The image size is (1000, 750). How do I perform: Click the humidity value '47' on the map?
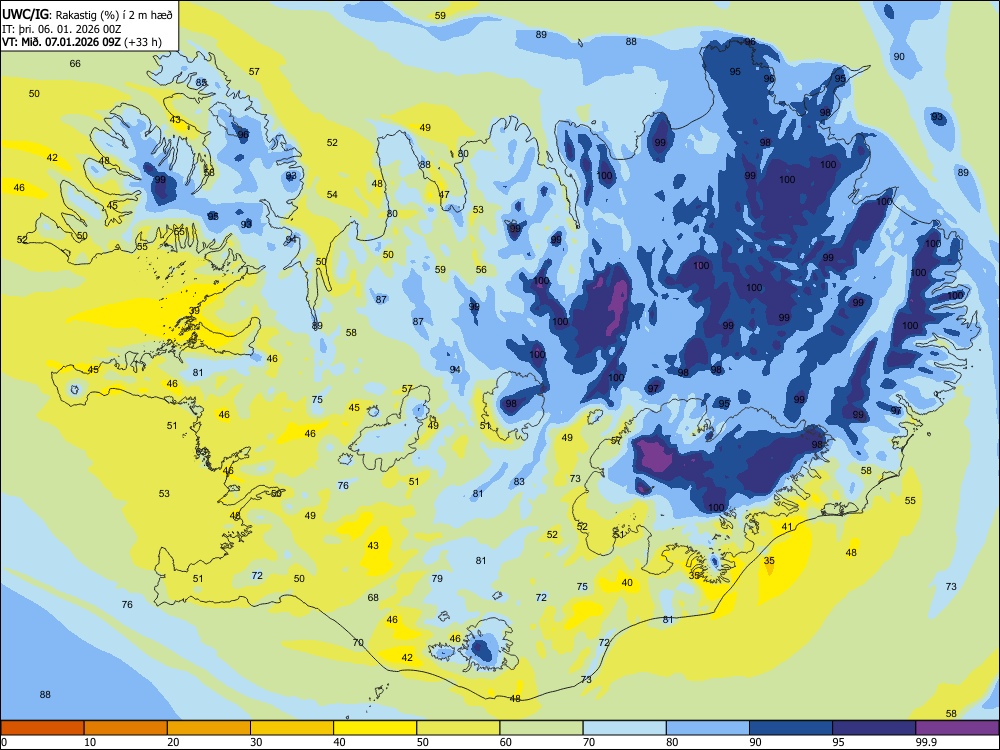point(444,195)
